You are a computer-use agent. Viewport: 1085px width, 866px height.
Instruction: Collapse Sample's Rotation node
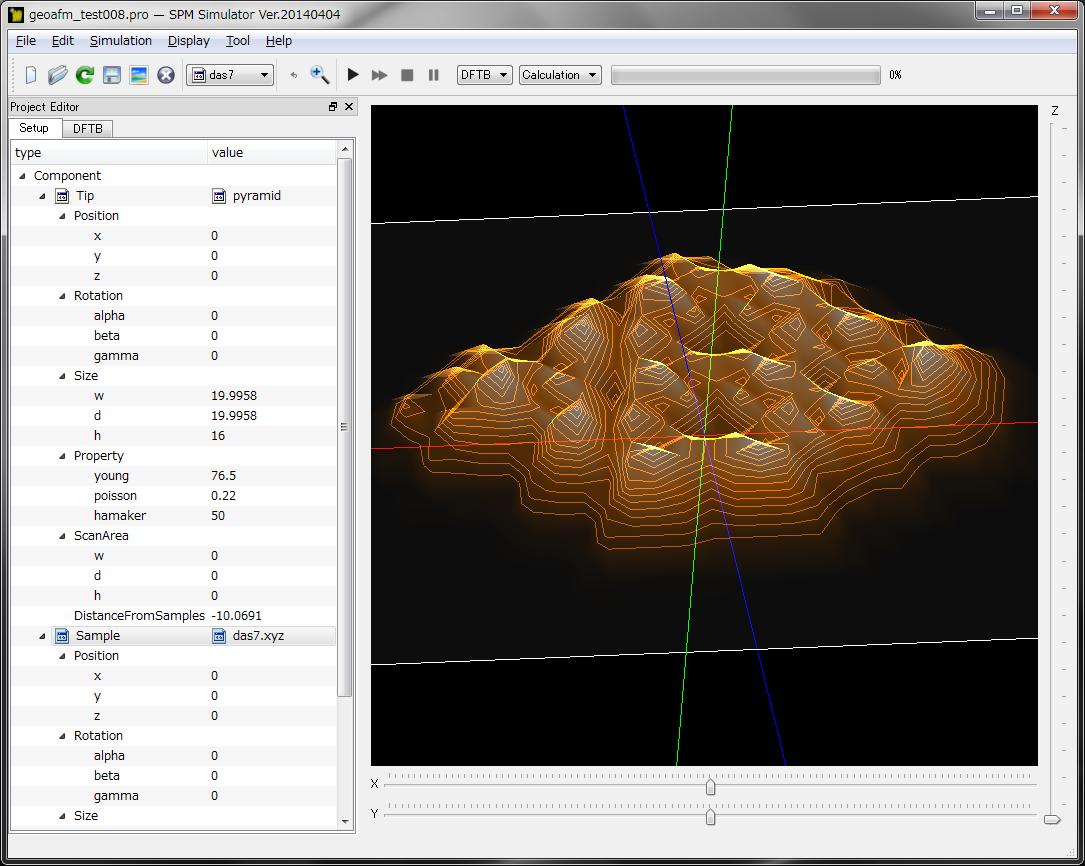[x=62, y=736]
